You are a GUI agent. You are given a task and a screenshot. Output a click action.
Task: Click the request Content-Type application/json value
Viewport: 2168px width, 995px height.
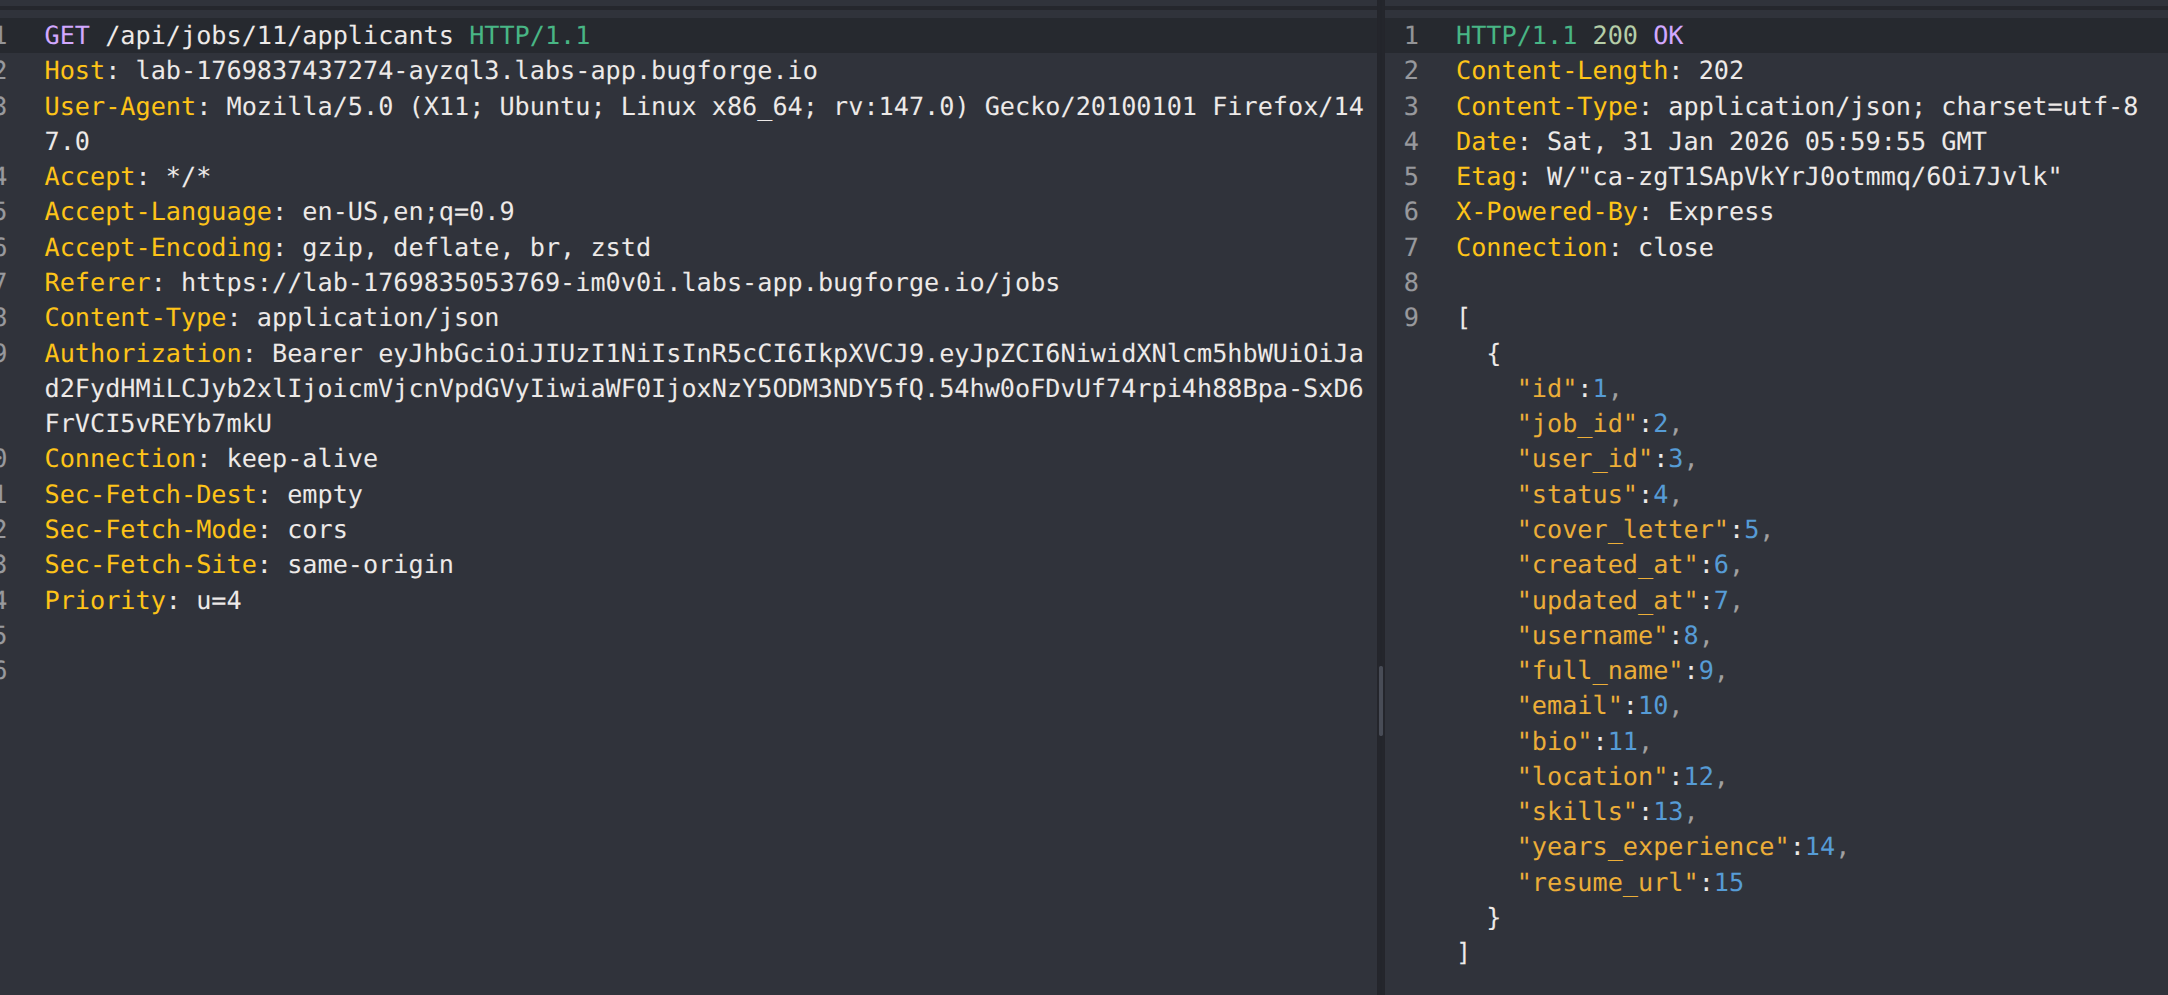click(x=377, y=318)
